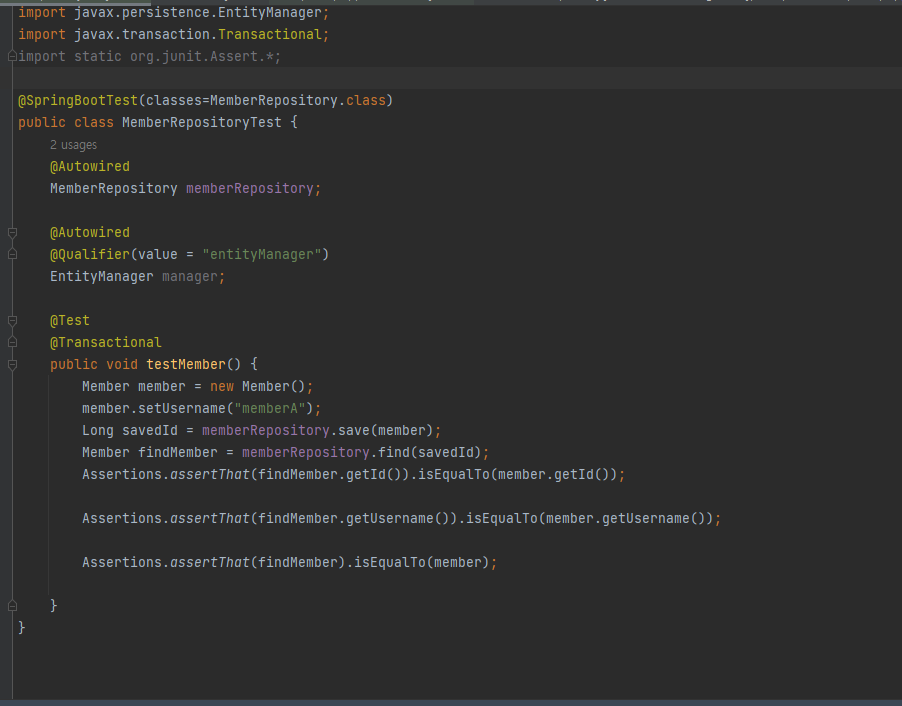The width and height of the screenshot is (902, 706).
Task: Click findMember.getUsername() in the second assertion
Action: (353, 519)
